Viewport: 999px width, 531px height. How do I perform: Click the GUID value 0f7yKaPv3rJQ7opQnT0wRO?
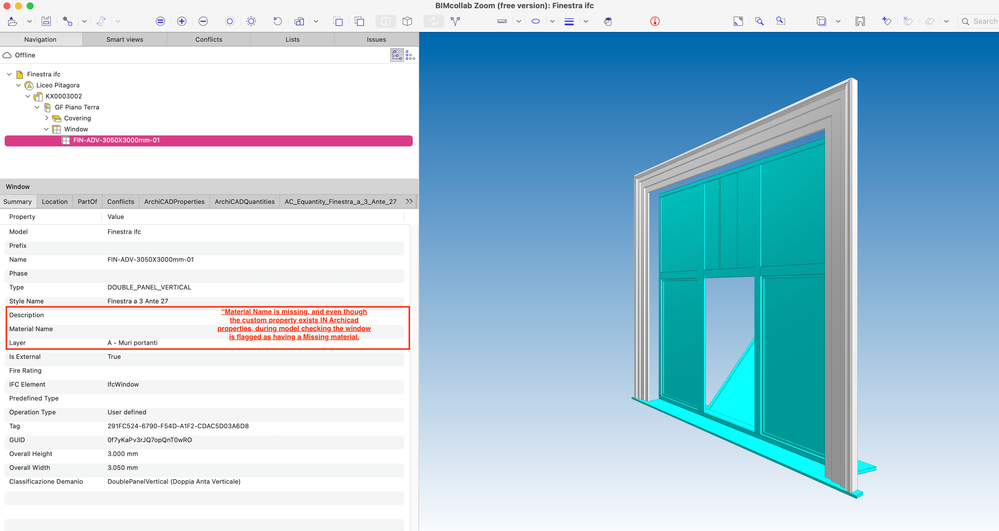coord(150,440)
